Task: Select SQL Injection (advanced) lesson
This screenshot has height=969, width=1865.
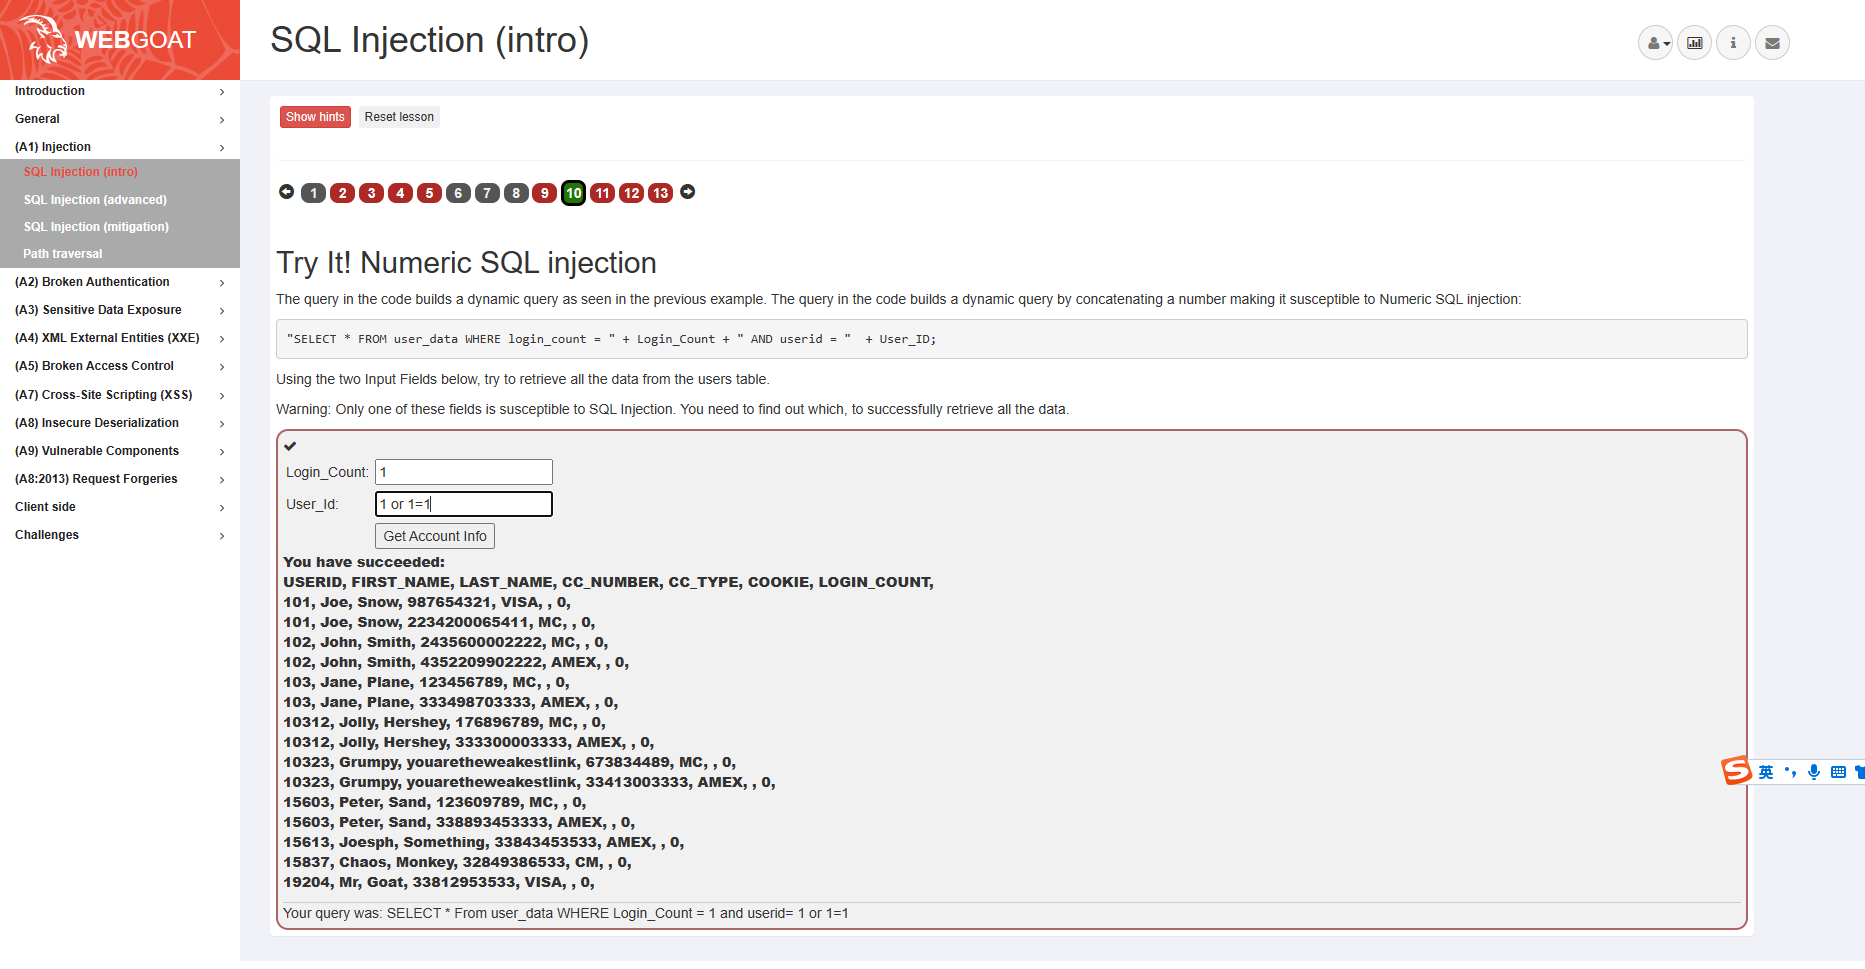Action: coord(95,200)
